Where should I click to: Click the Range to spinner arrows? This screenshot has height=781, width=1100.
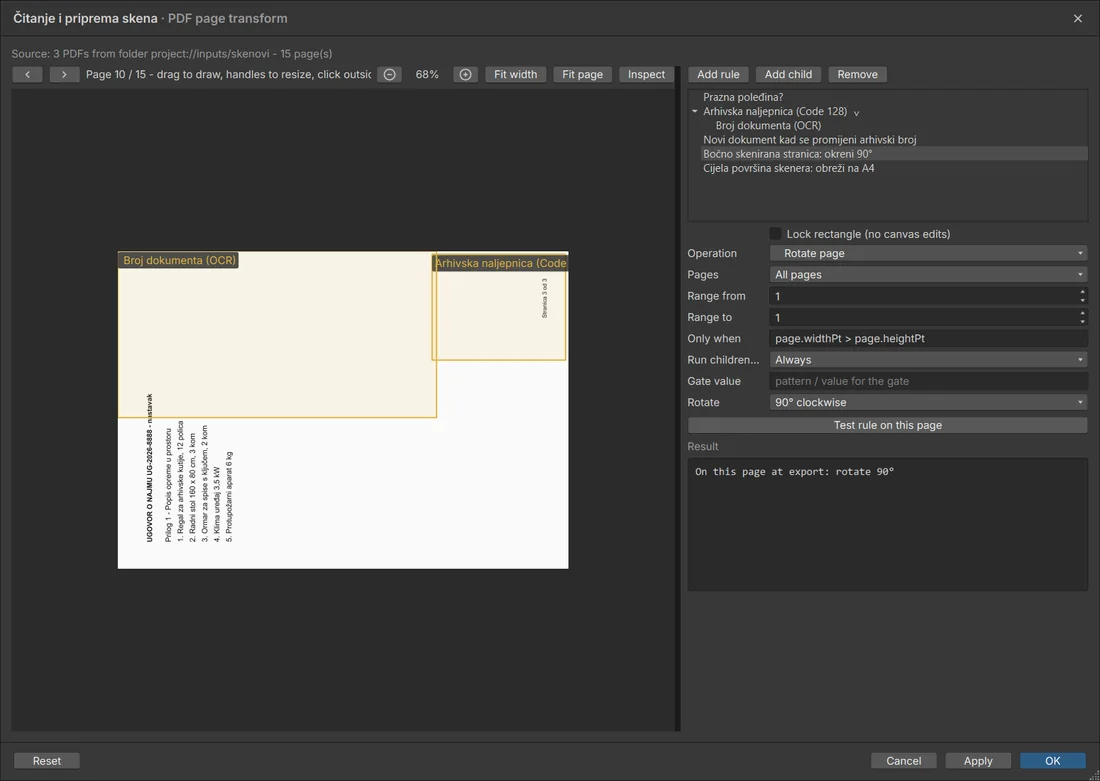(1082, 317)
